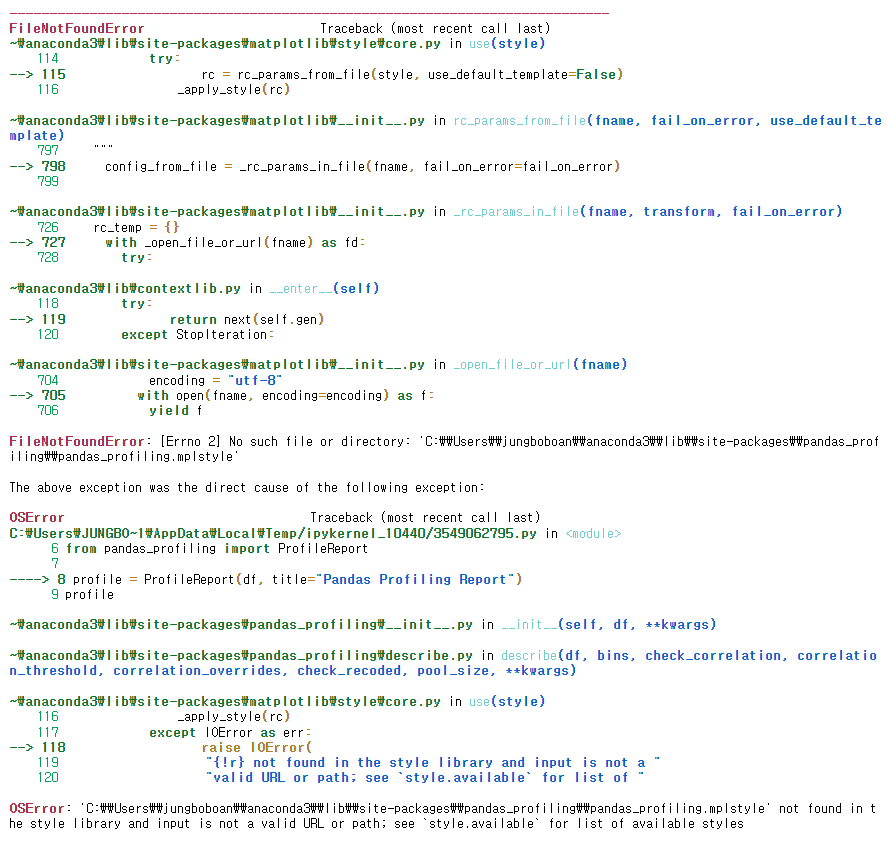887x844 pixels.
Task: Select line 6 'from pandas_profiling import ProfileReport'
Action: (x=217, y=549)
